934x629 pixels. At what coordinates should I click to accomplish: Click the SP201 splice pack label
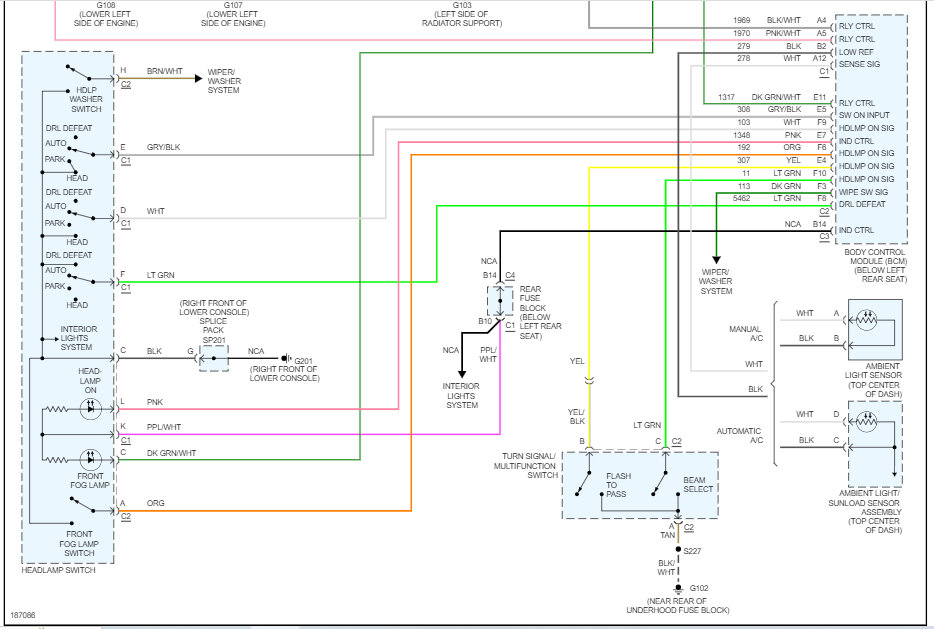click(x=213, y=340)
